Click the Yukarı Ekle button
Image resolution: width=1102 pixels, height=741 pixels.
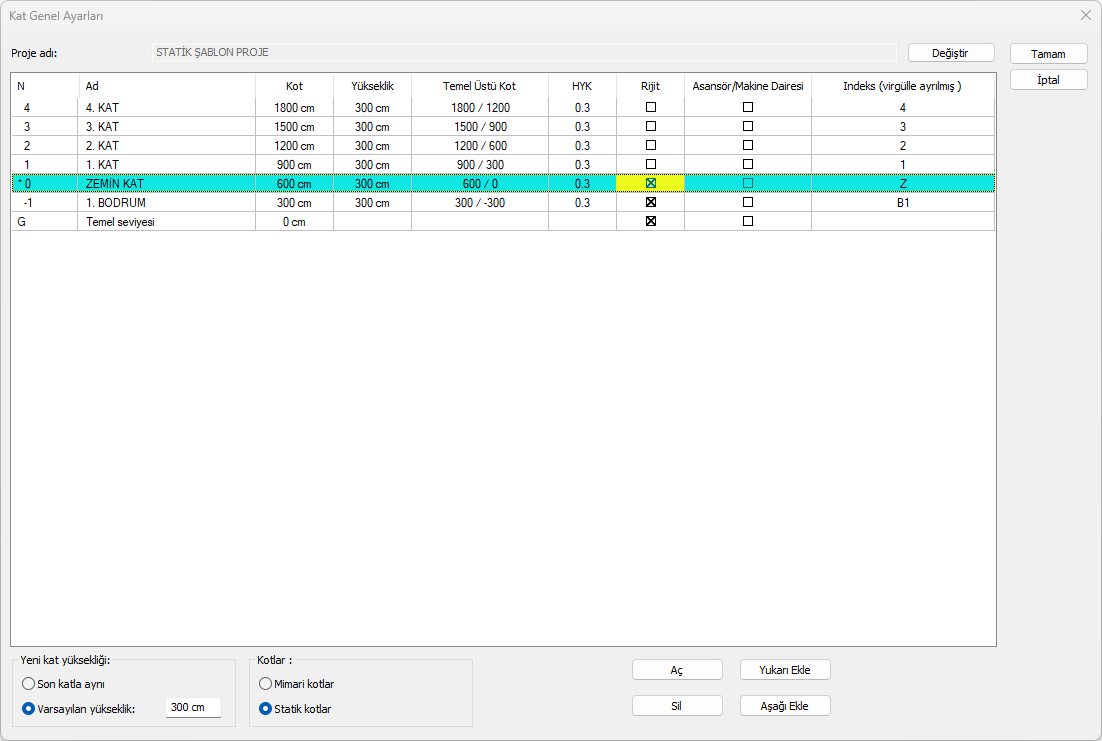coord(785,670)
